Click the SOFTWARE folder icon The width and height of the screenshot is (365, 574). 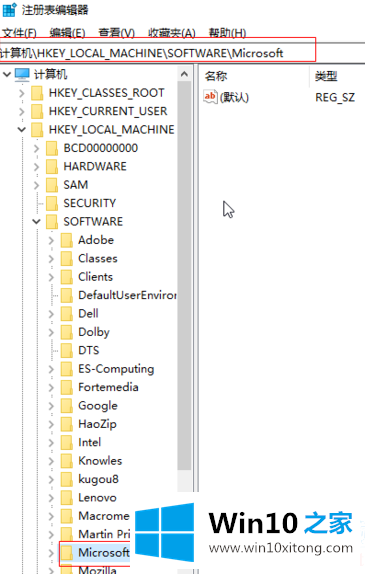pyautogui.click(x=52, y=221)
